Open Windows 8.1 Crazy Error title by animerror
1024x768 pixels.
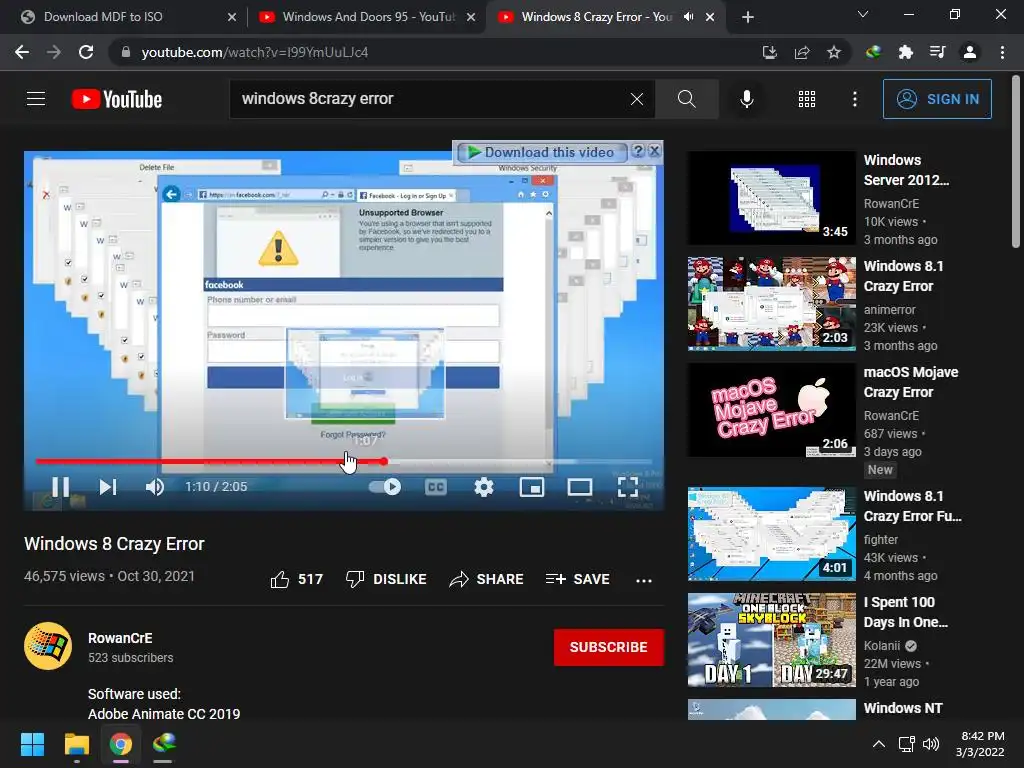pos(903,276)
